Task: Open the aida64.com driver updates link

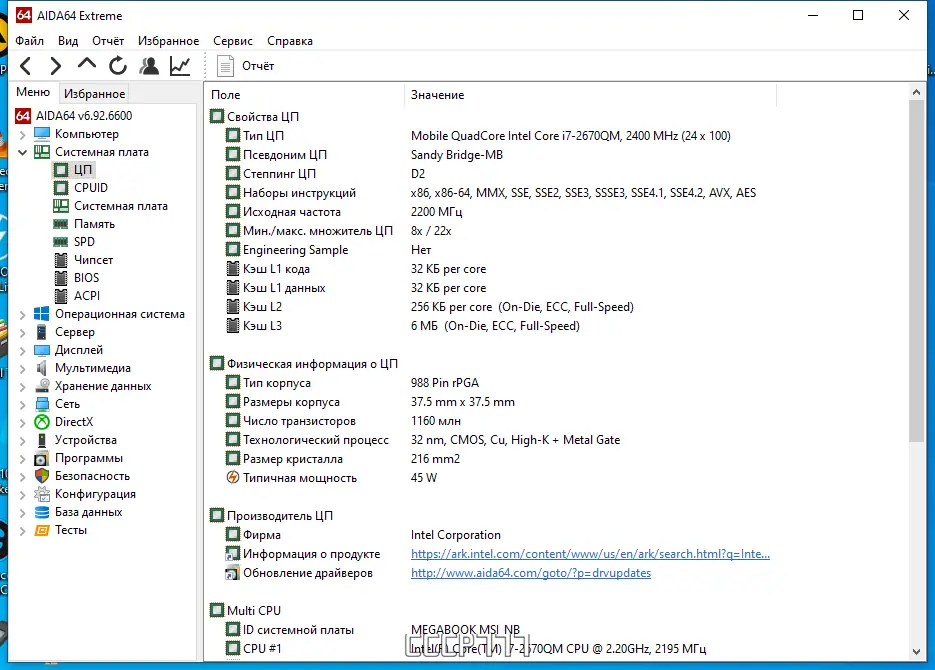Action: 531,573
